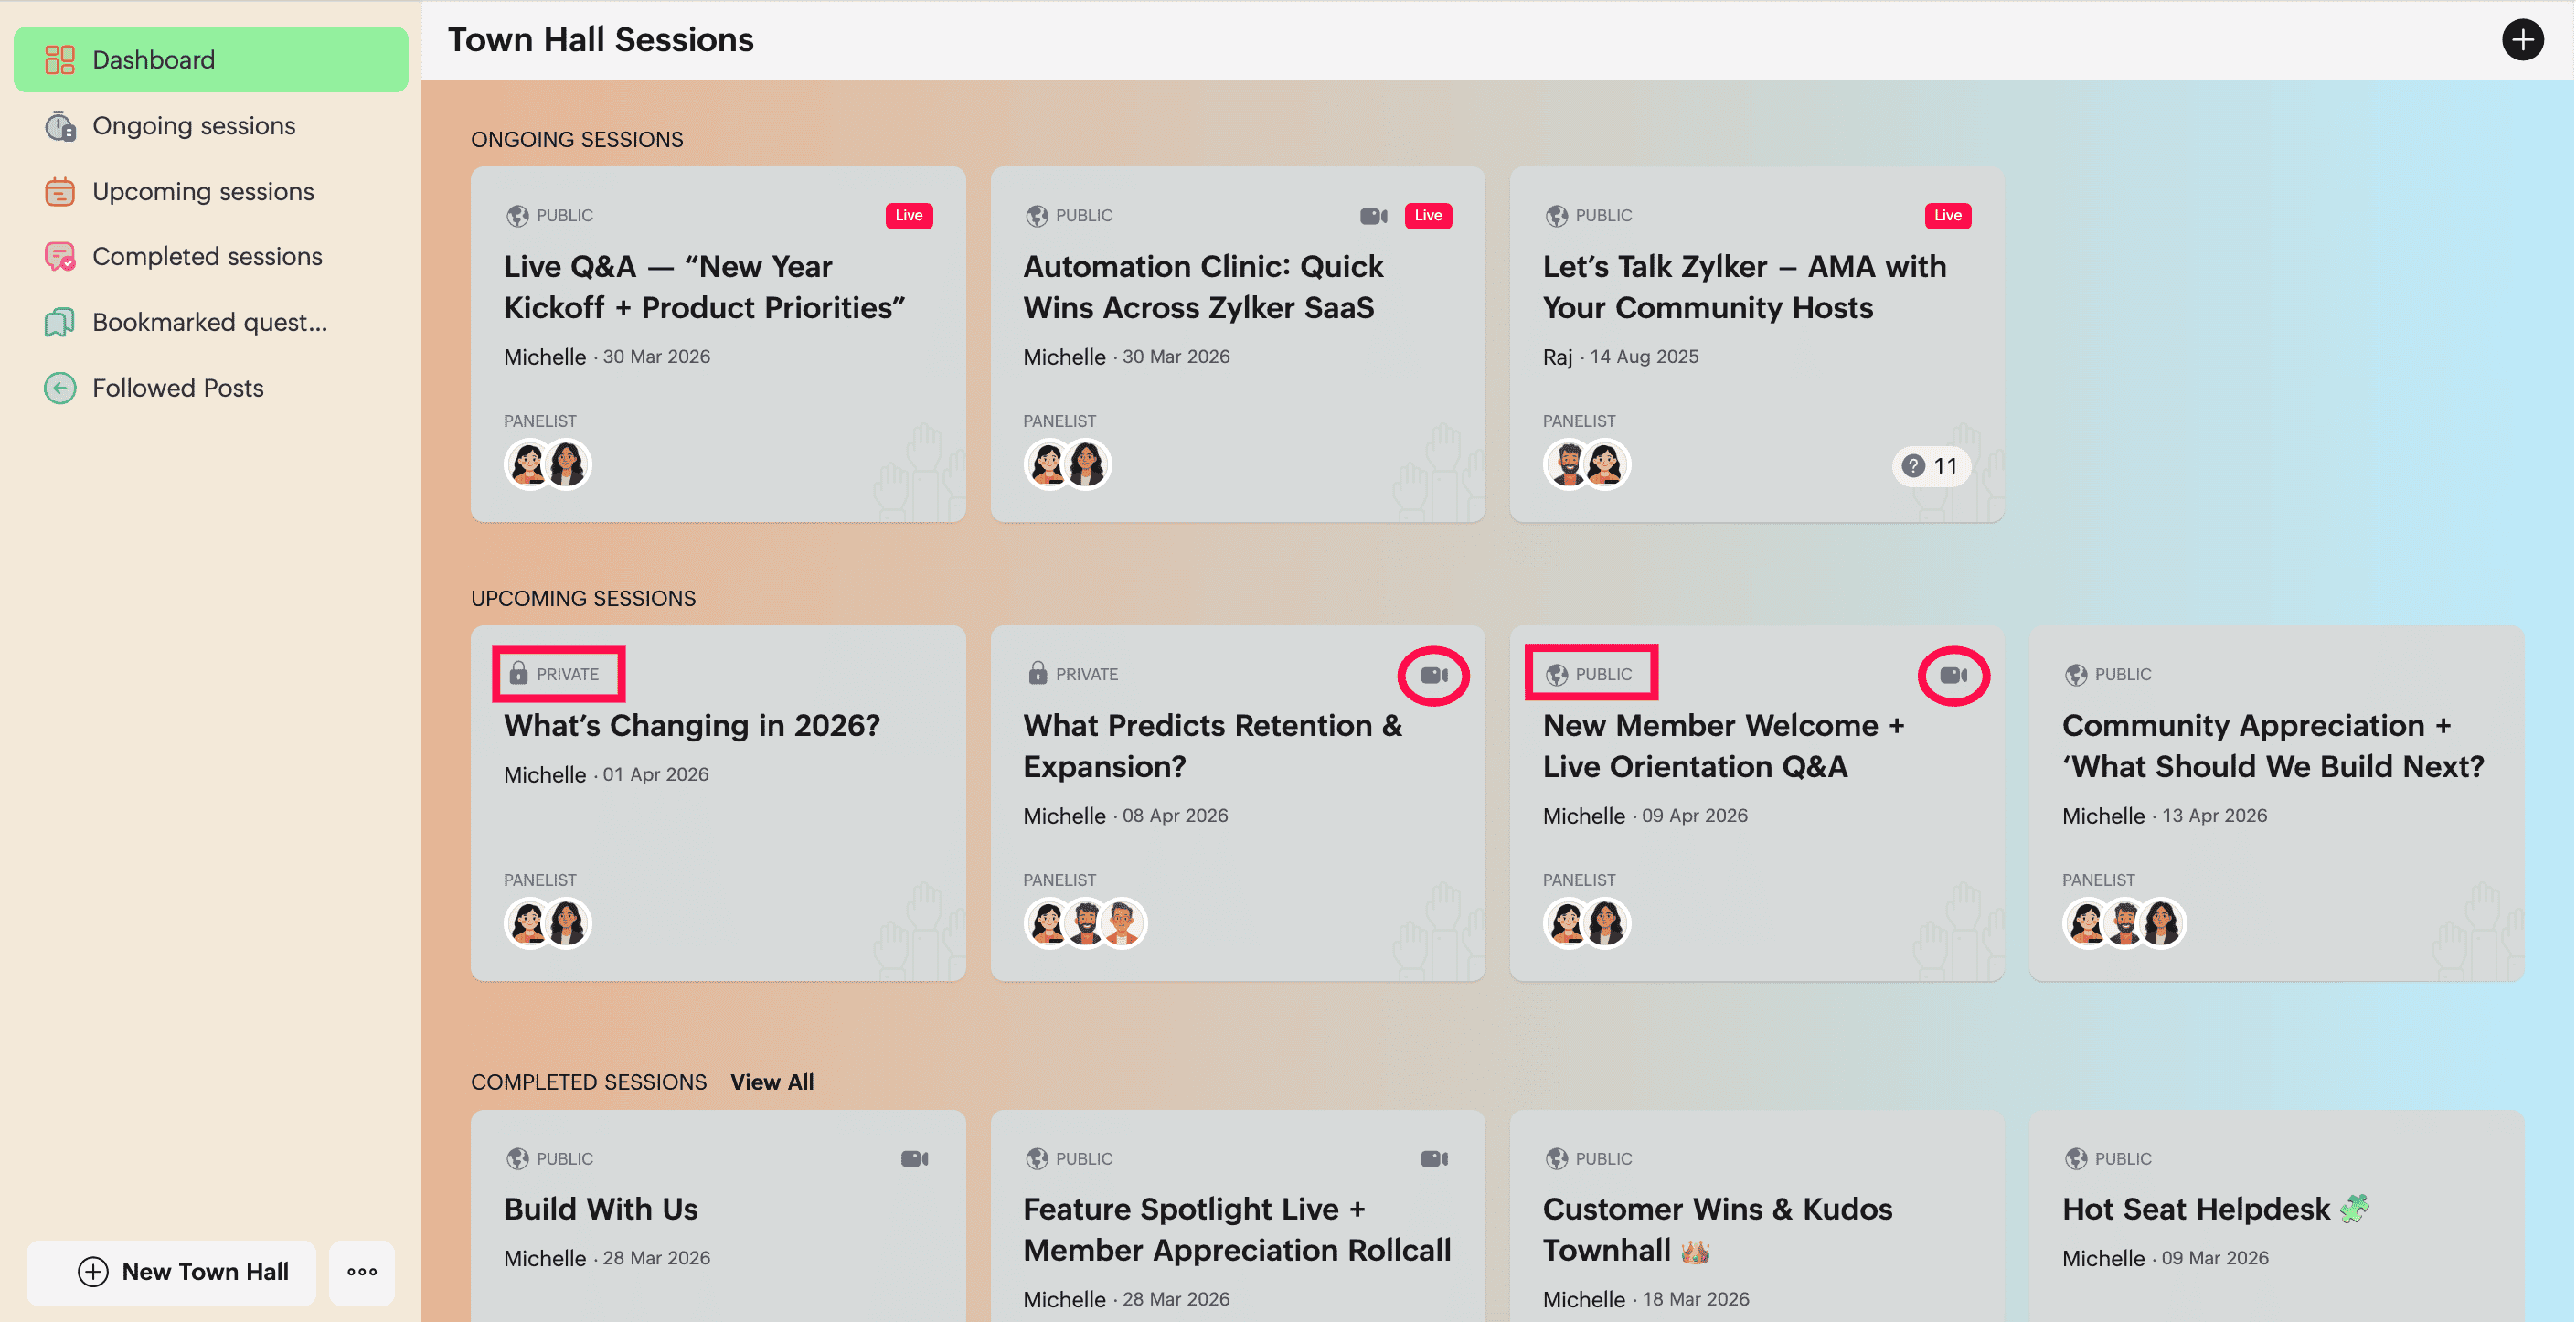The height and width of the screenshot is (1322, 2576).
Task: Click the video icon on Build With Us card
Action: click(915, 1158)
